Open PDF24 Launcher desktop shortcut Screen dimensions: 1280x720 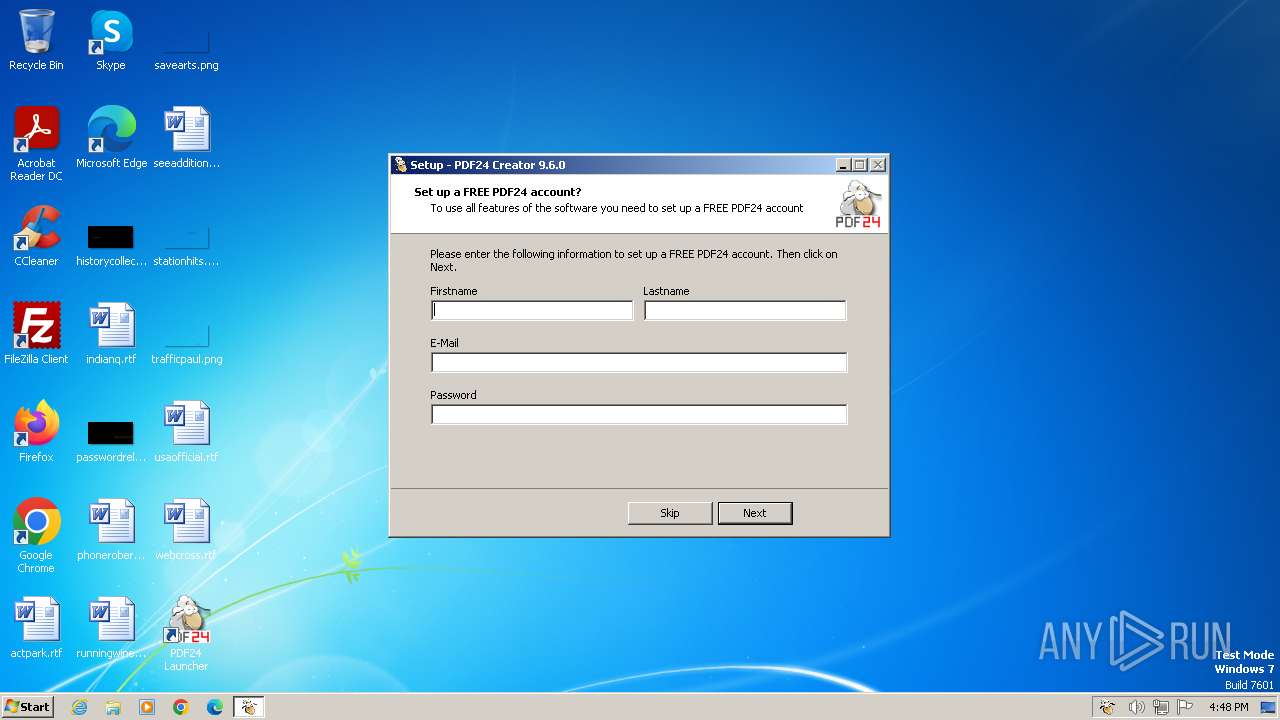[186, 633]
